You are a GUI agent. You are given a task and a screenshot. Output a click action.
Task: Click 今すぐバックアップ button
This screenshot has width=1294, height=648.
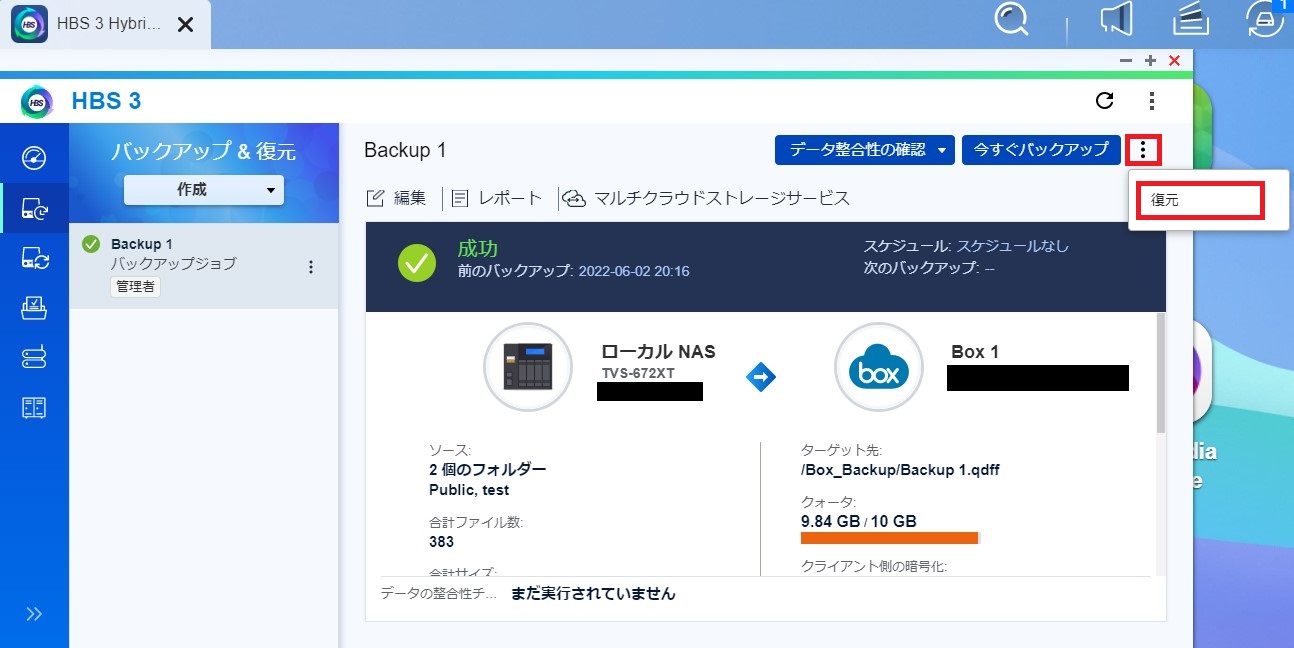(x=1041, y=150)
